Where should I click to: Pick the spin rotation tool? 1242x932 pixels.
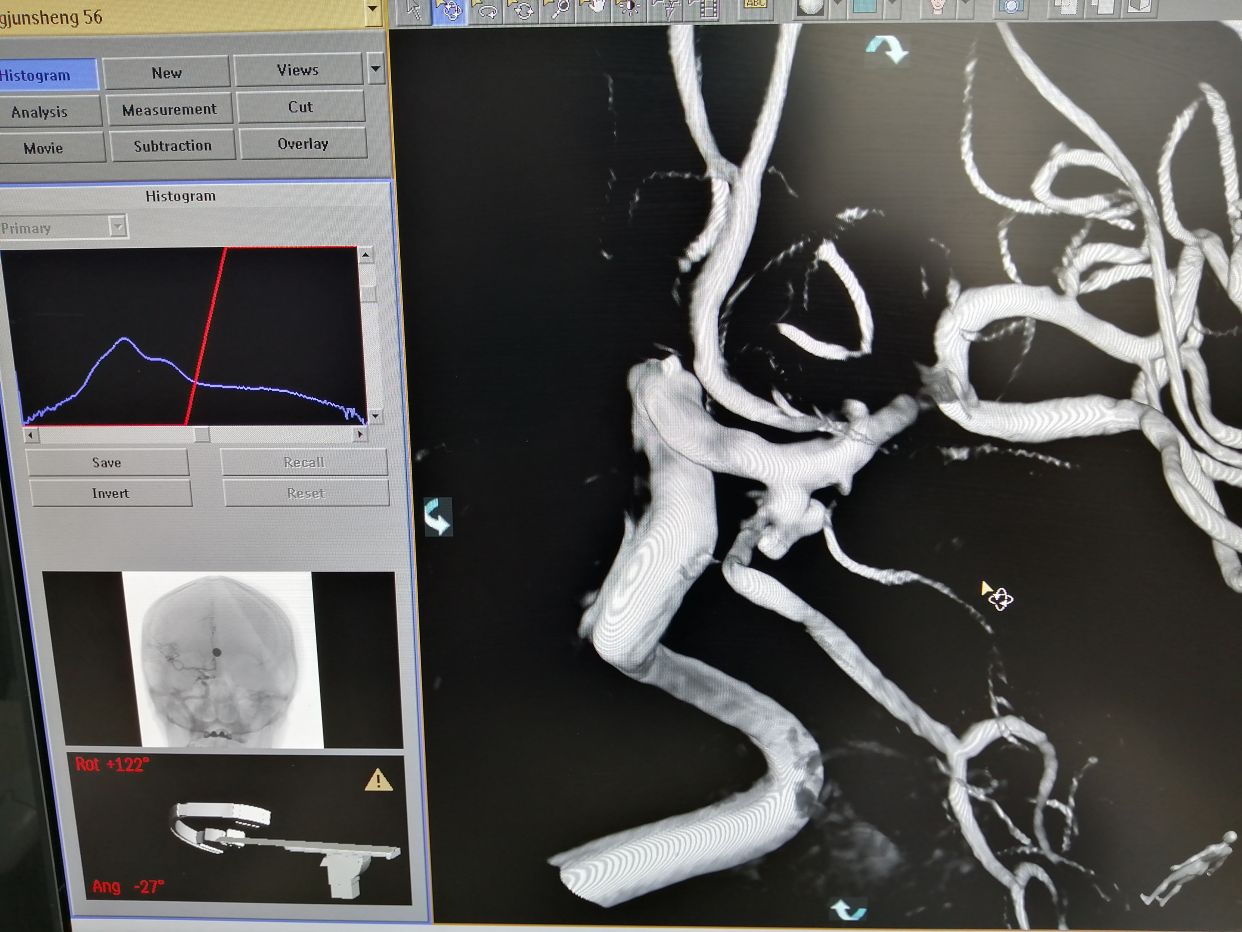[521, 9]
